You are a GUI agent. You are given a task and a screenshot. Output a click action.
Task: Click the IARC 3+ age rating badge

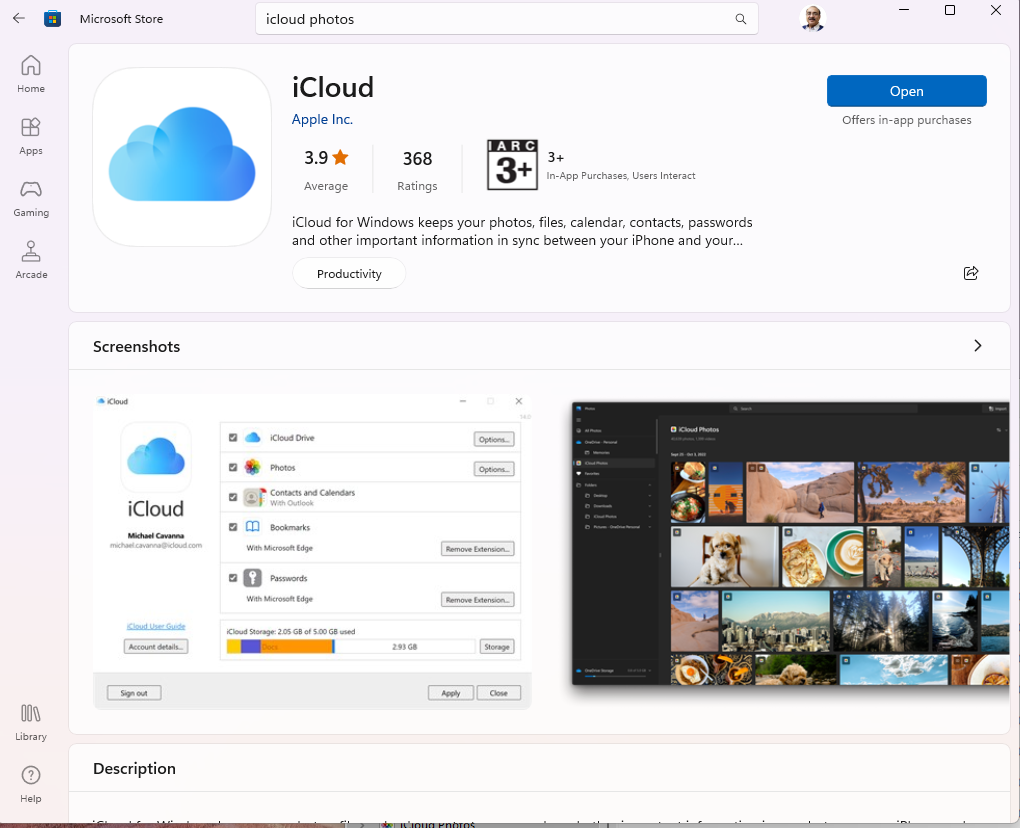tap(512, 165)
